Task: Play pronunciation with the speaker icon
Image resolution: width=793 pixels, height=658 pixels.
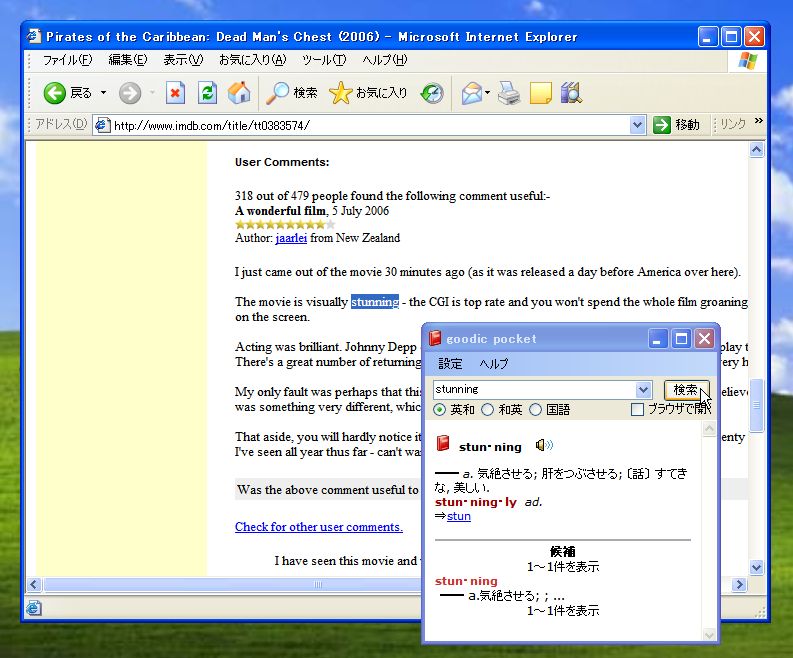Action: click(544, 445)
